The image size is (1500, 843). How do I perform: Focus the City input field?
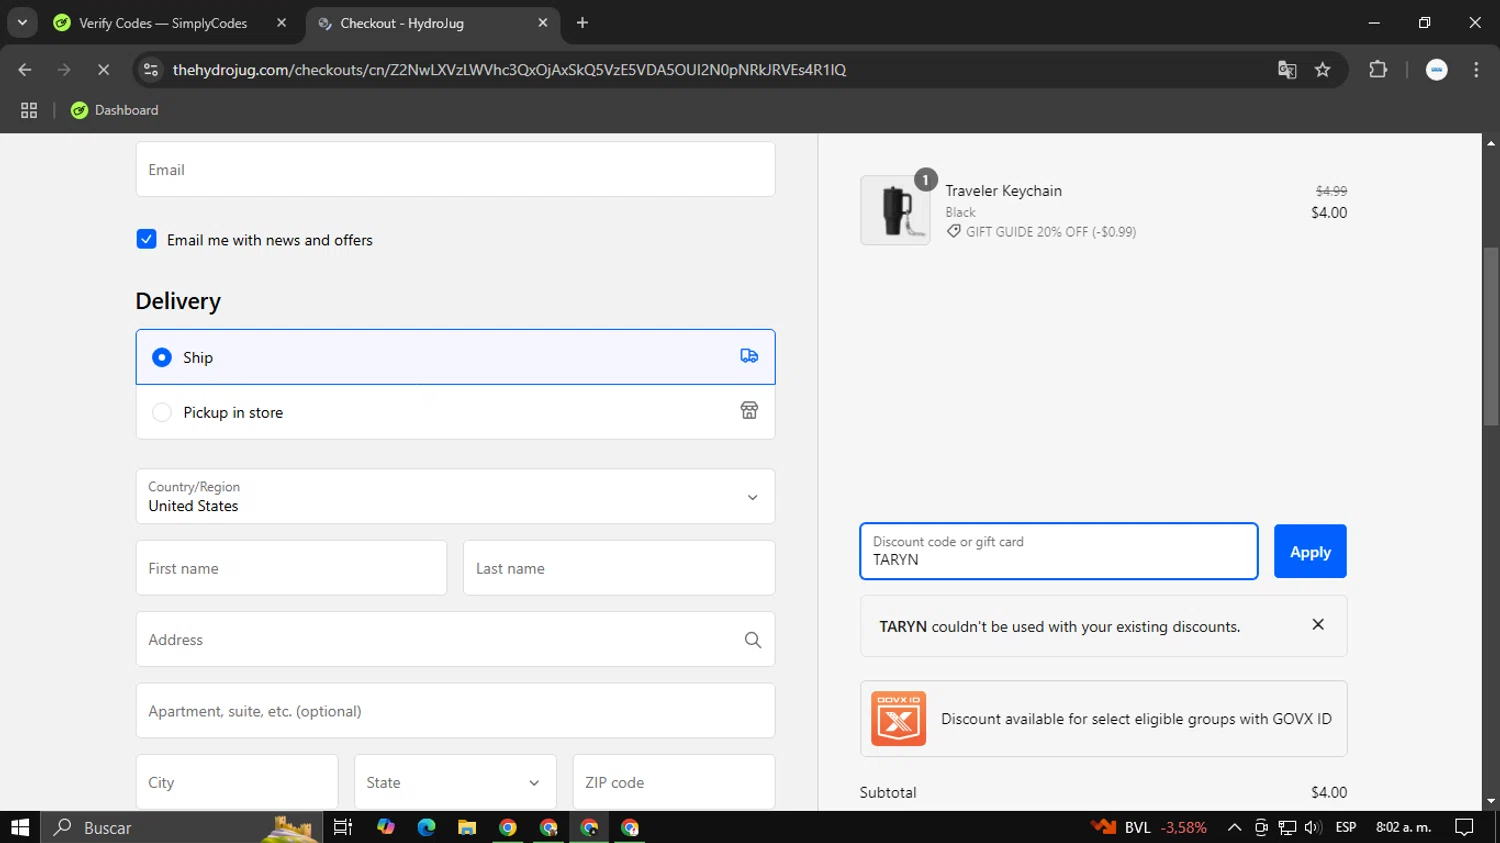(237, 782)
